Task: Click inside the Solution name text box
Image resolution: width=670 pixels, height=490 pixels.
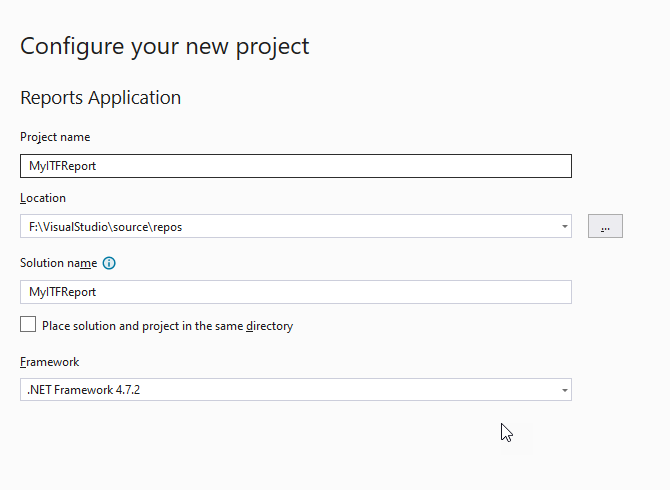Action: (296, 292)
